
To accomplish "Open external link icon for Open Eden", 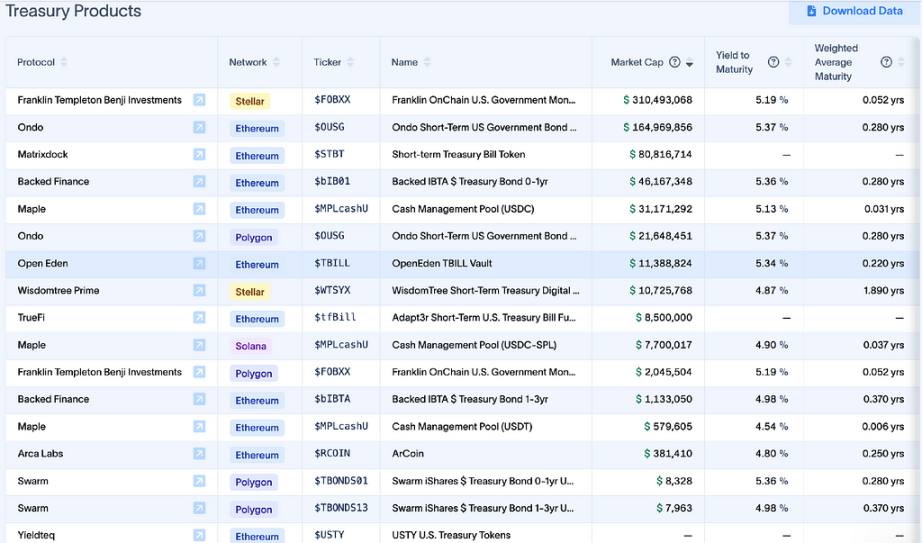I will click(x=199, y=263).
